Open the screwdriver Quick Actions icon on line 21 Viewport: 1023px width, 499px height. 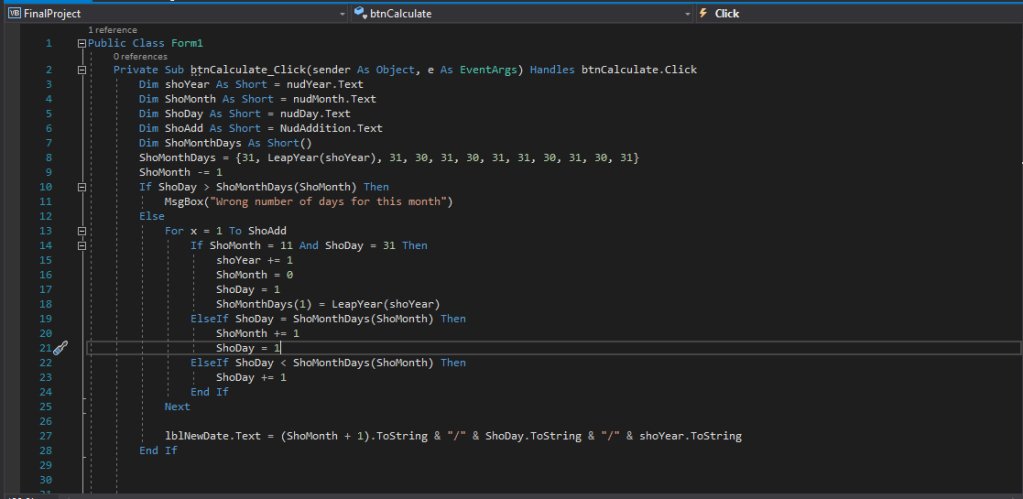(59, 348)
